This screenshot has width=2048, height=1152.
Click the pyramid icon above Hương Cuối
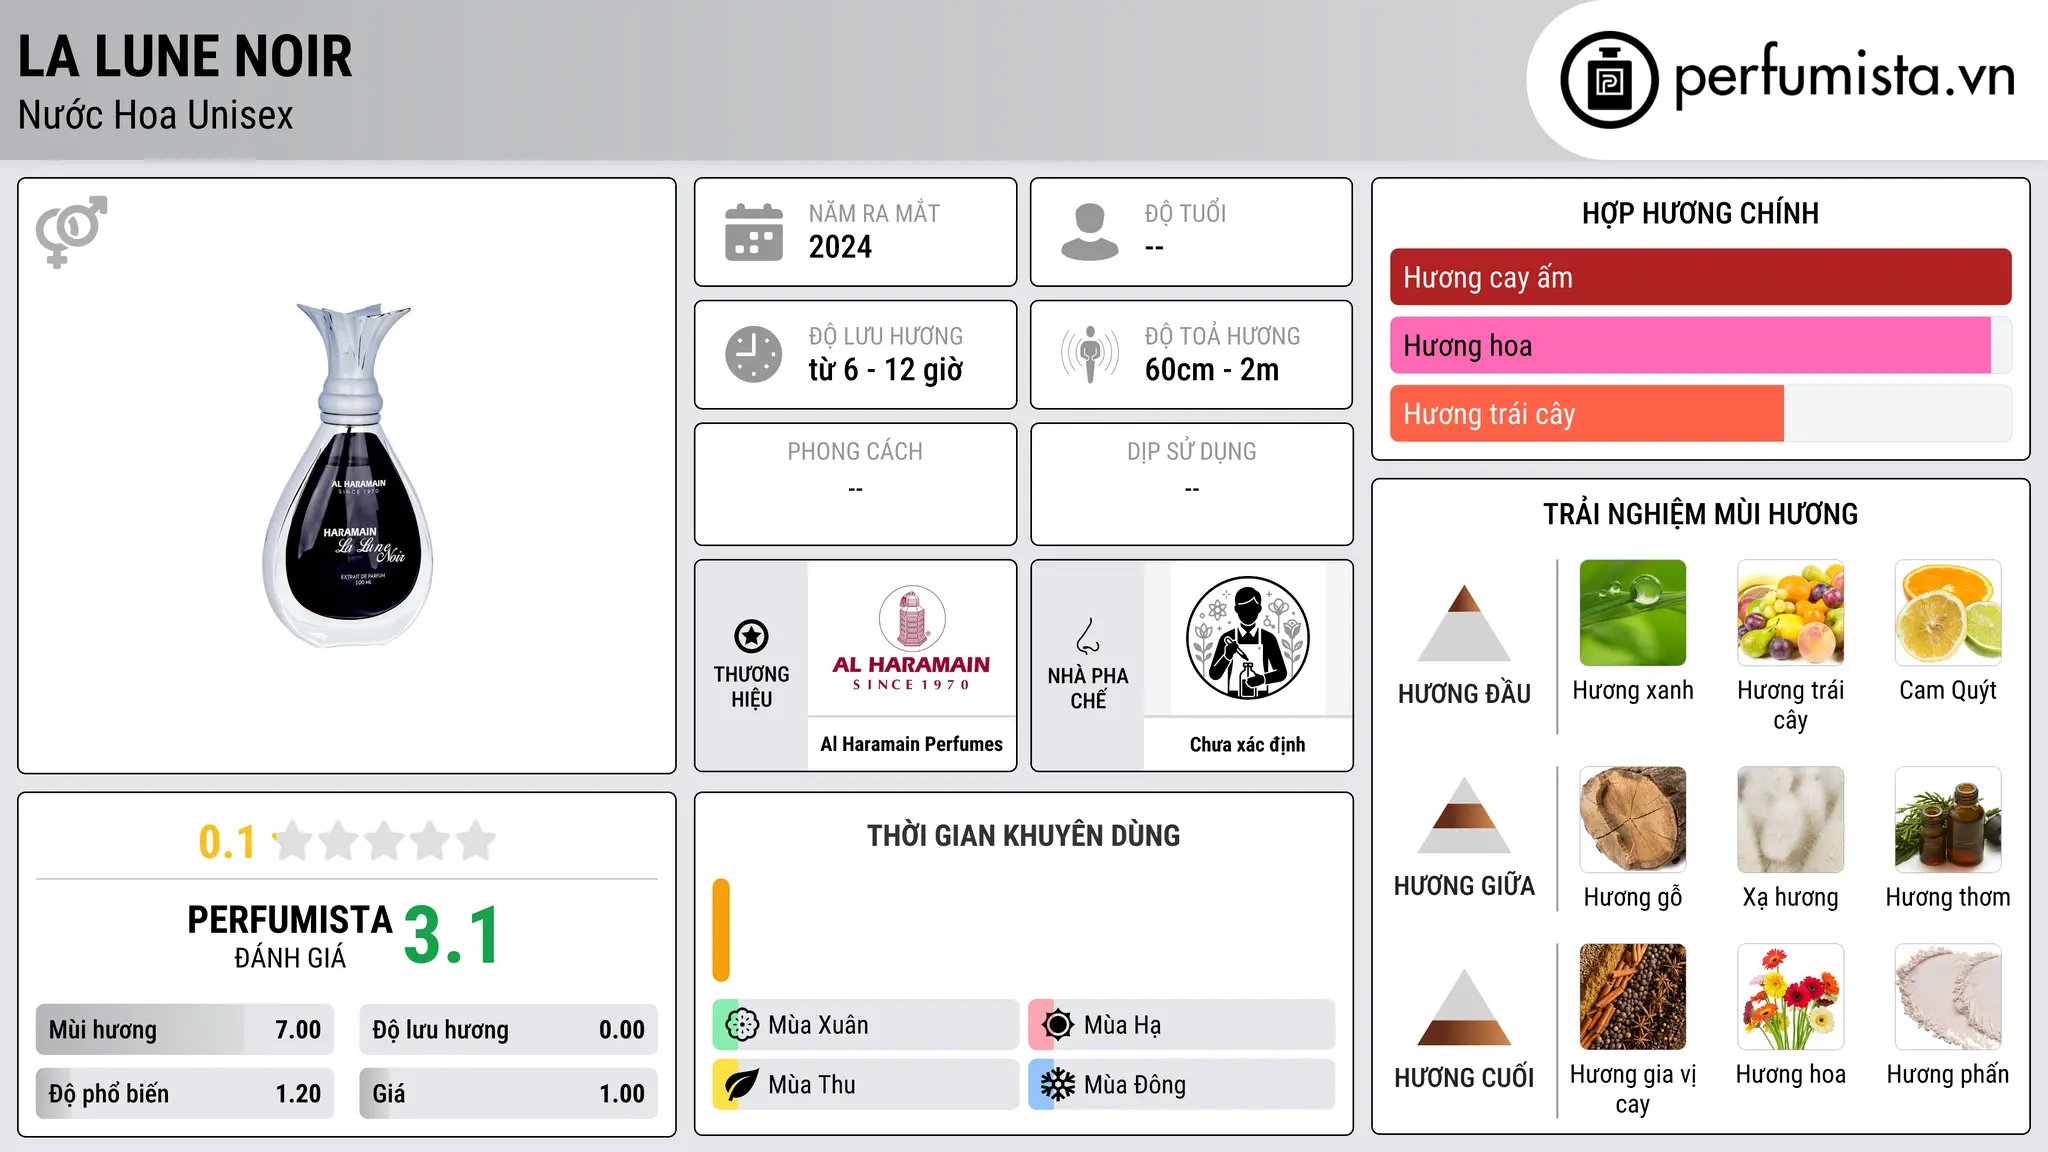(x=1464, y=1007)
